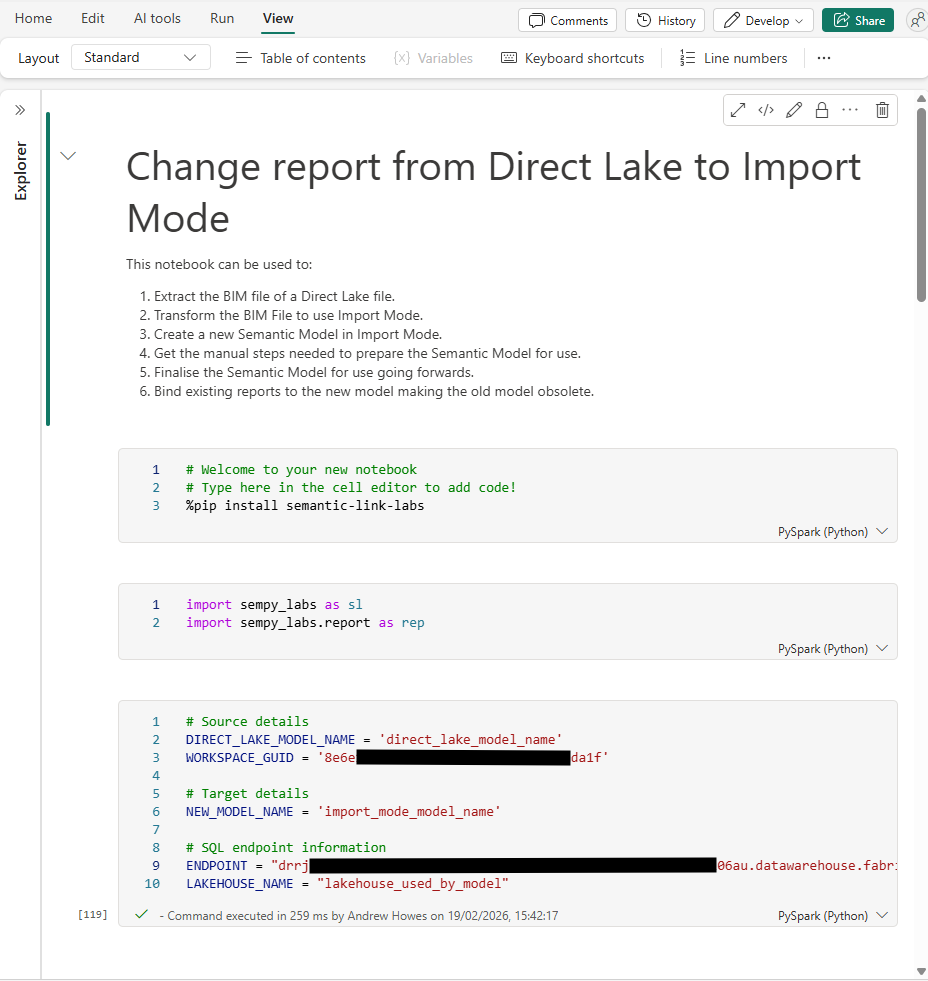Open the Develop dropdown menu
Viewport: 928px width, 981px height.
(763, 20)
